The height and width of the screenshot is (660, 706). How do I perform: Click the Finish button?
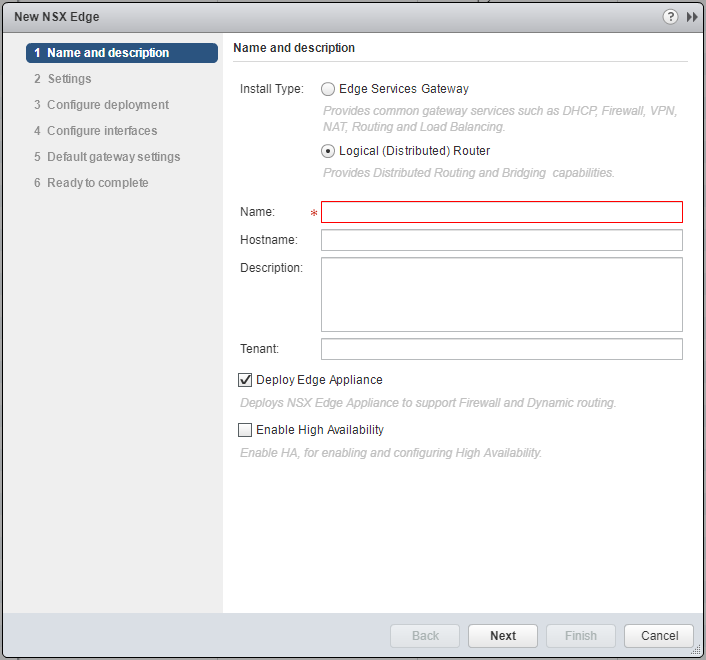581,636
